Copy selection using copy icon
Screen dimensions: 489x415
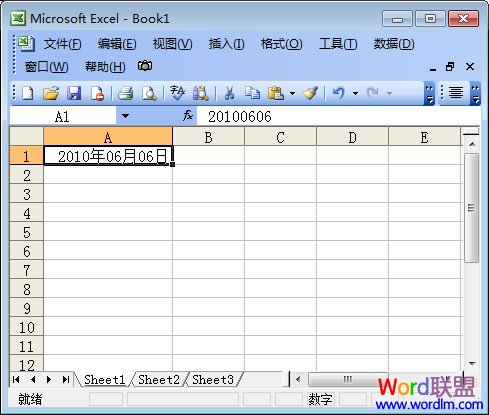[252, 93]
